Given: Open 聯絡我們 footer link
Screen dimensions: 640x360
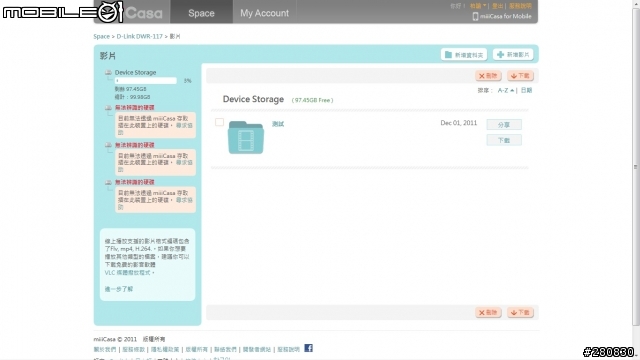Looking at the screenshot, I should point(225,349).
